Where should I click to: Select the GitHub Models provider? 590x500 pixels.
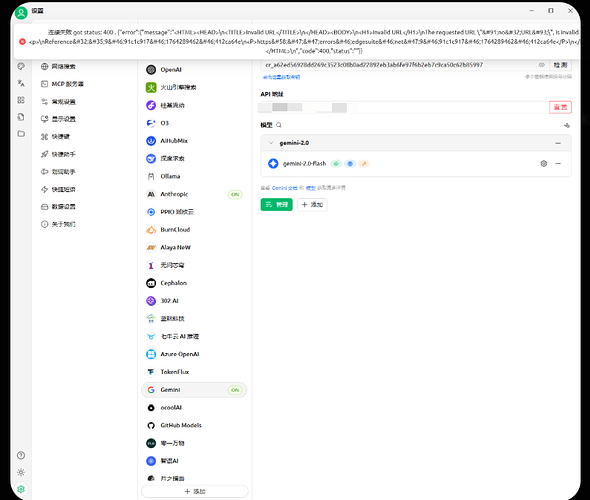[x=194, y=425]
